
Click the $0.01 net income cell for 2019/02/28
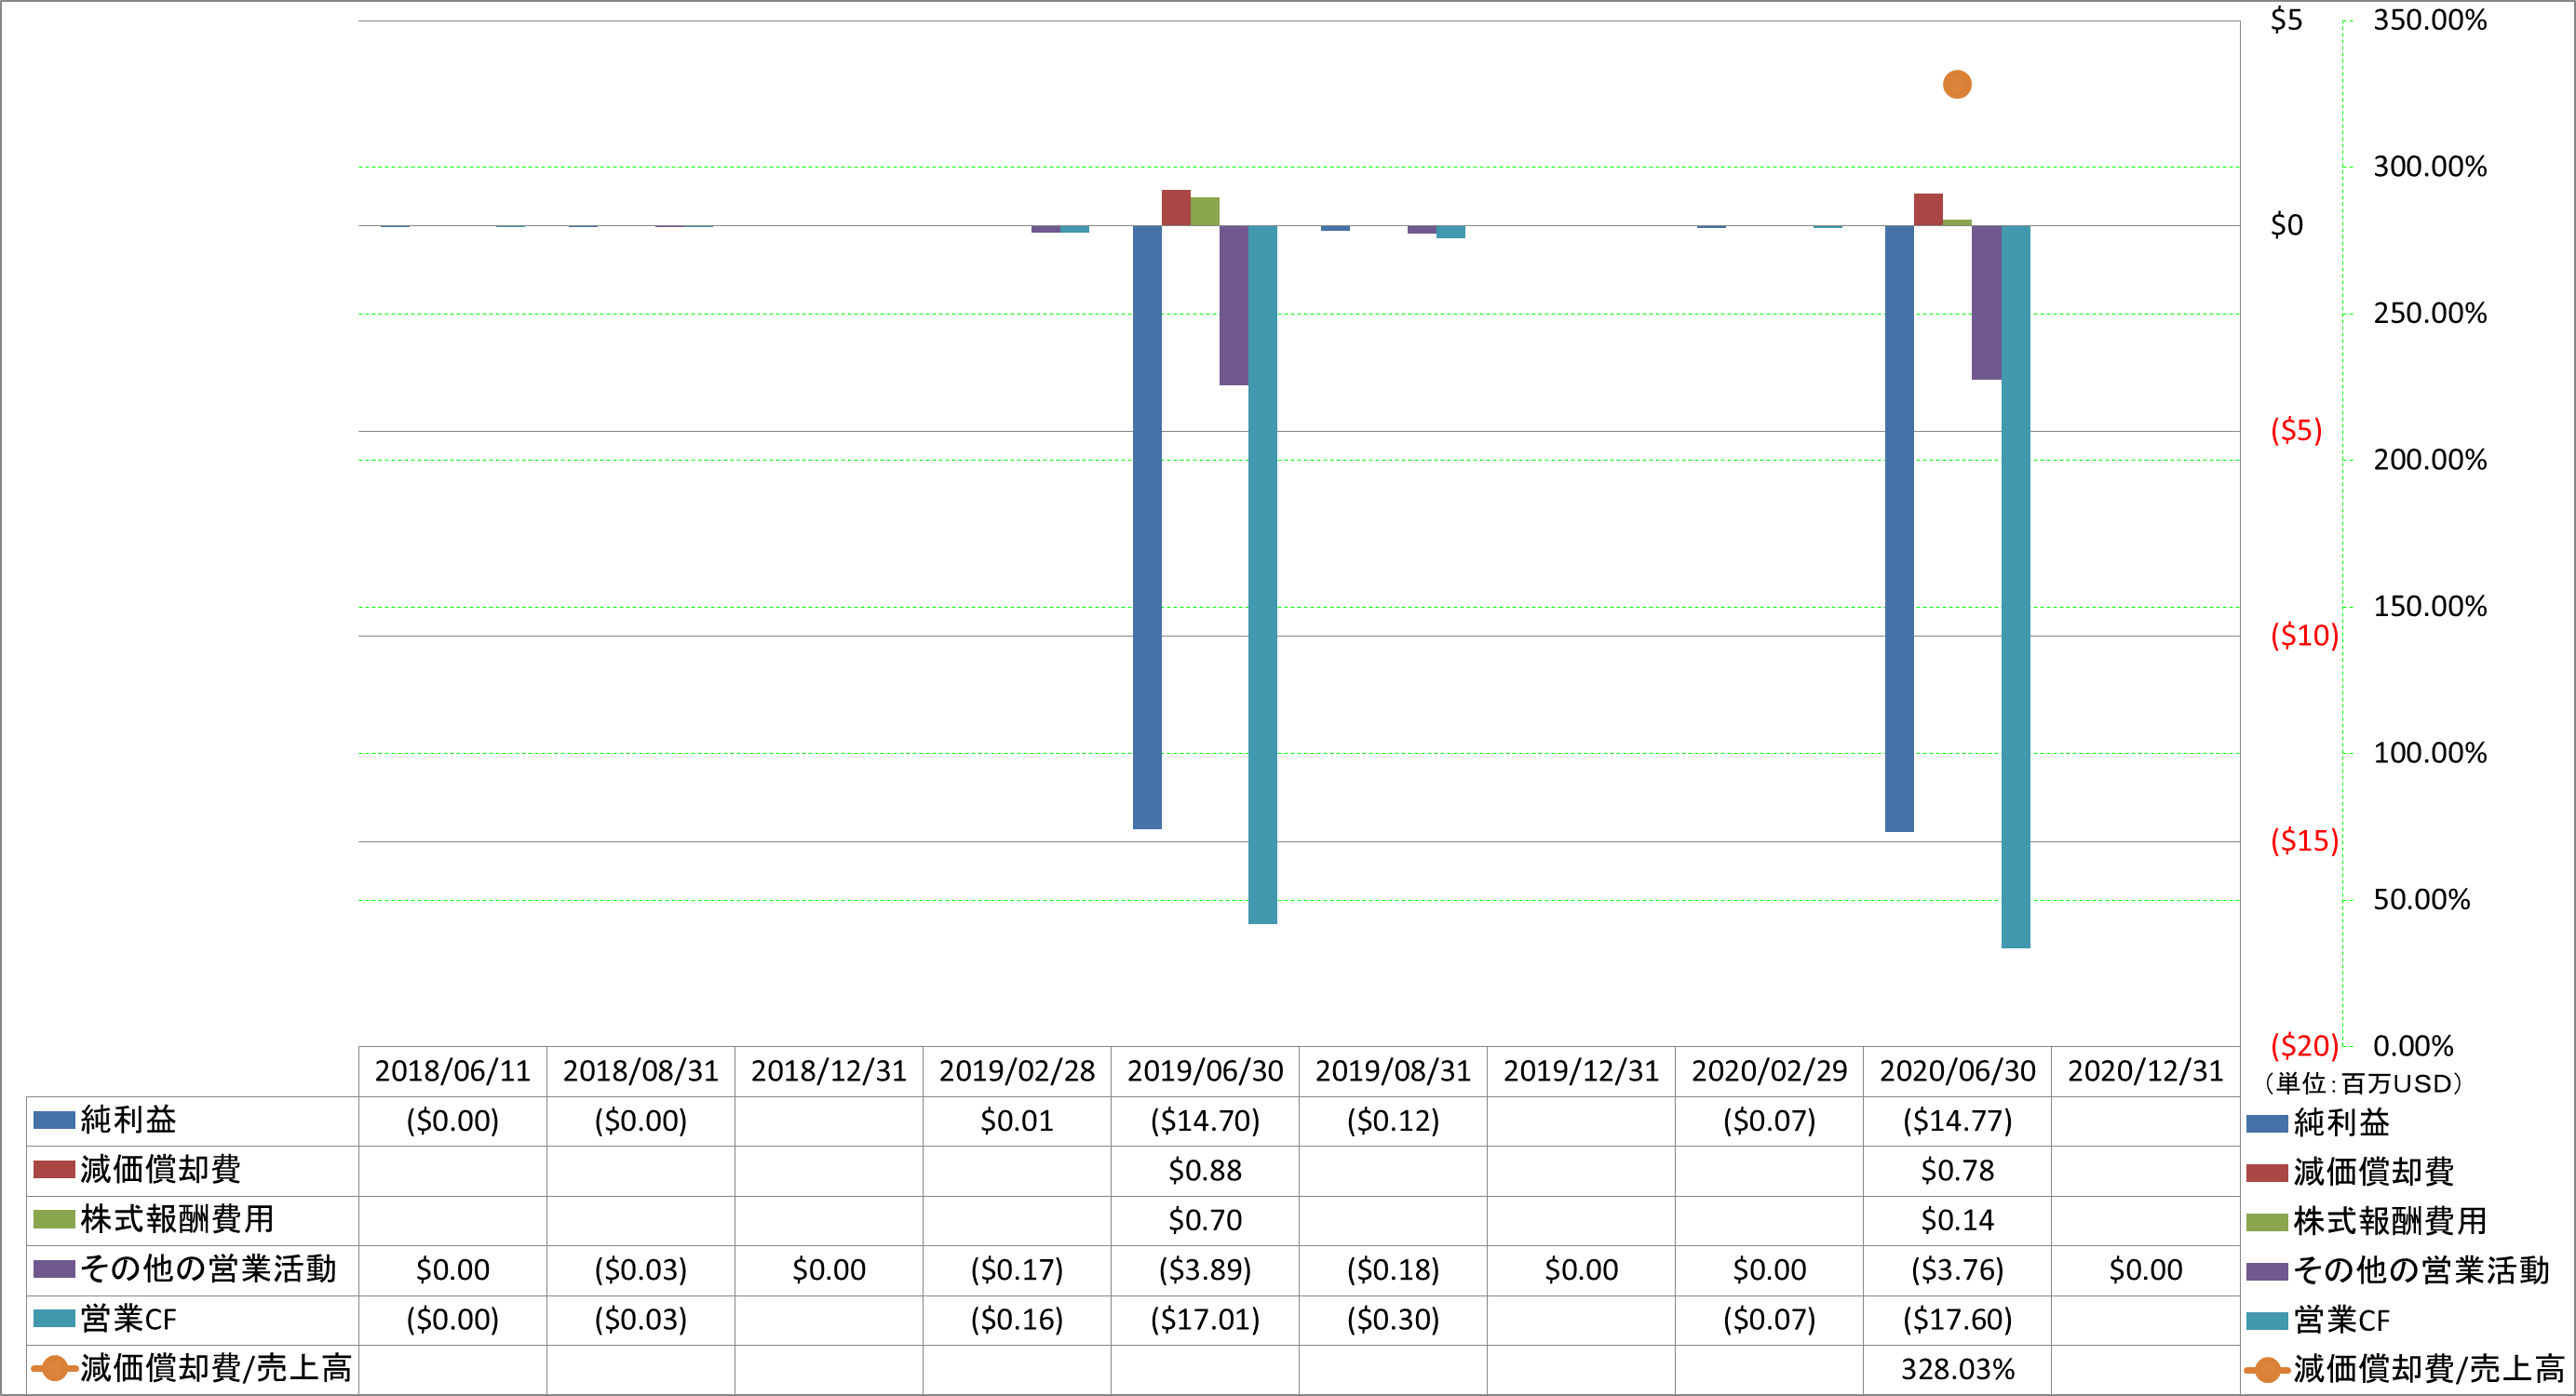pyautogui.click(x=1017, y=1121)
